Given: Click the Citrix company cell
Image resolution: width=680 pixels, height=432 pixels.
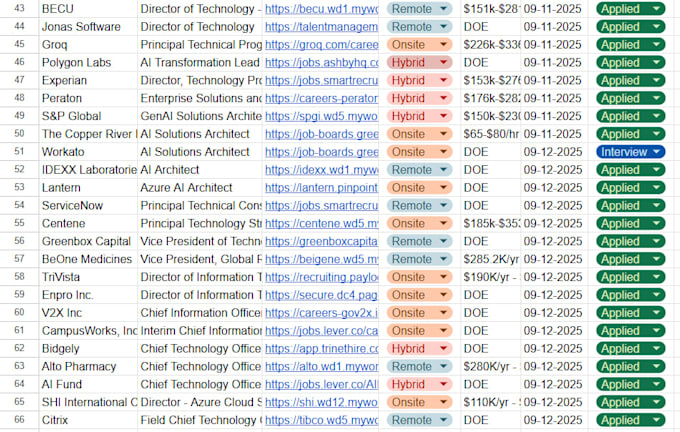Looking at the screenshot, I should coord(88,420).
